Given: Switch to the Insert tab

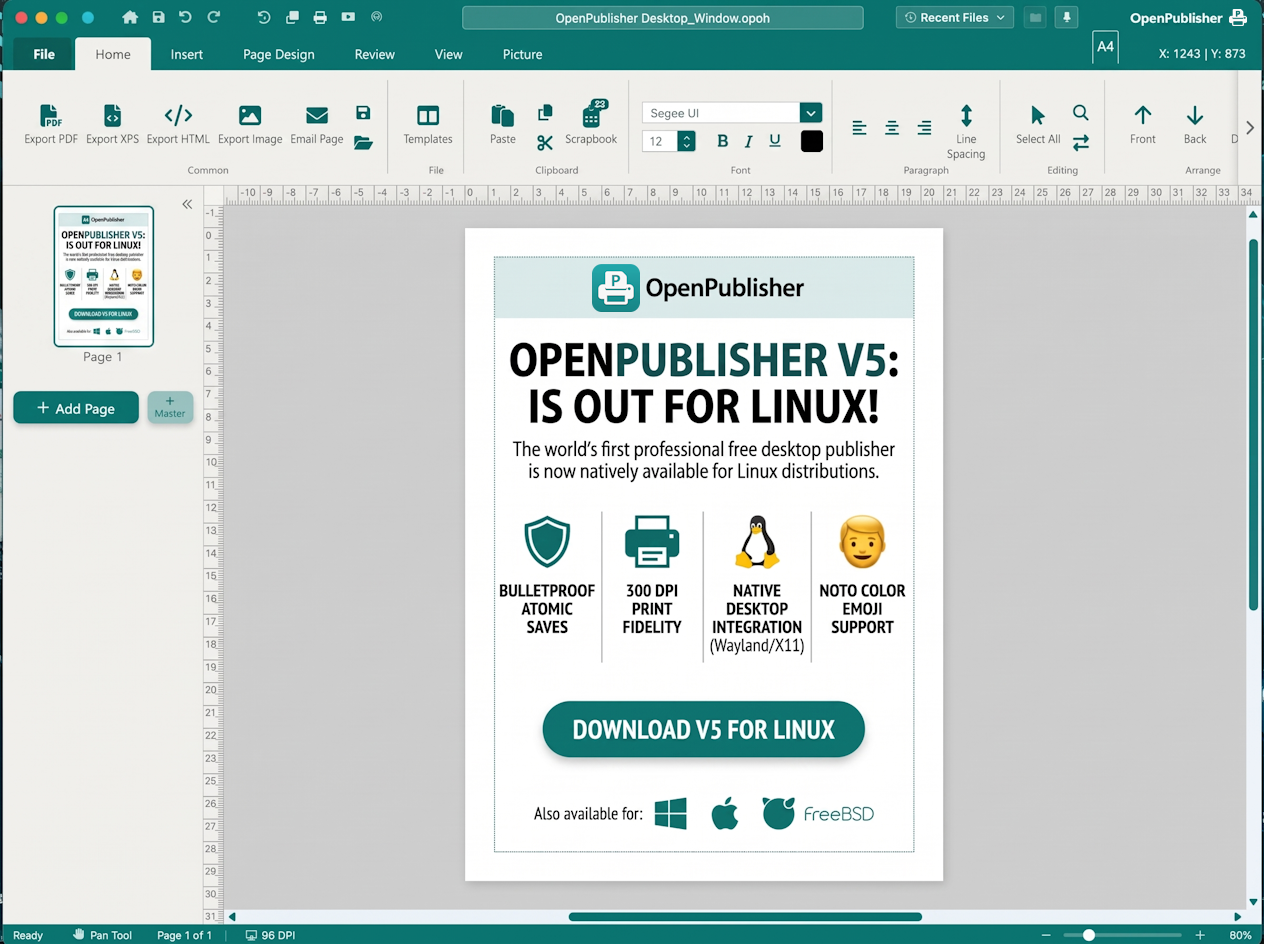Looking at the screenshot, I should [x=187, y=54].
